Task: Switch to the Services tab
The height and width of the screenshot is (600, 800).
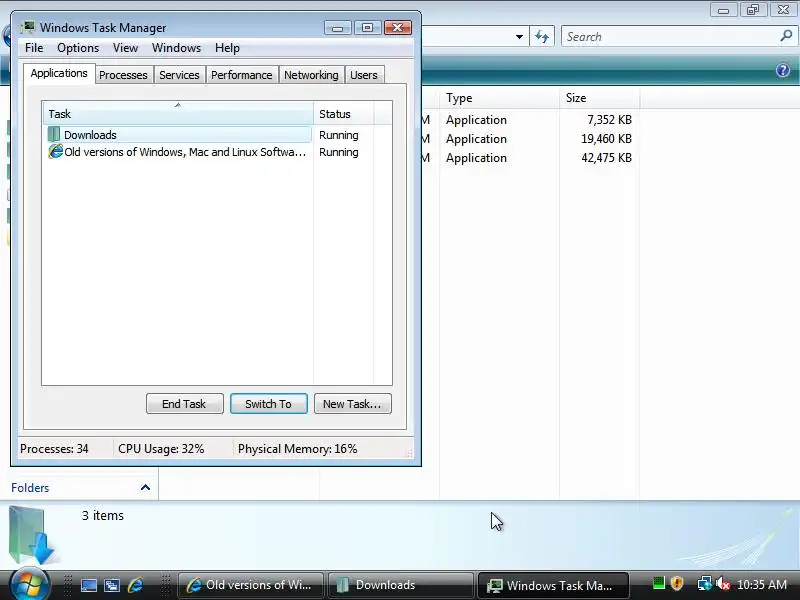Action: [x=179, y=75]
